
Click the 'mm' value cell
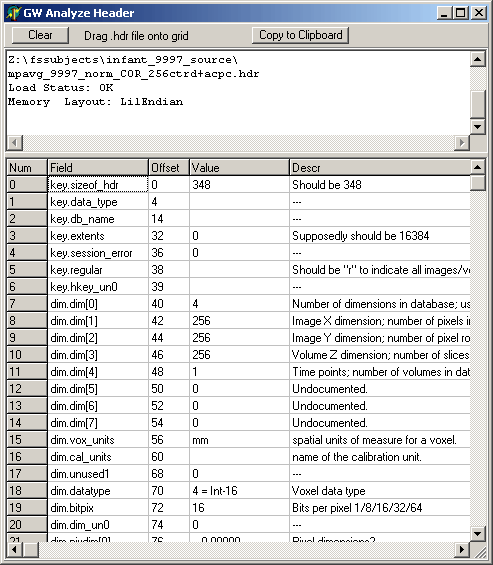[x=239, y=440]
